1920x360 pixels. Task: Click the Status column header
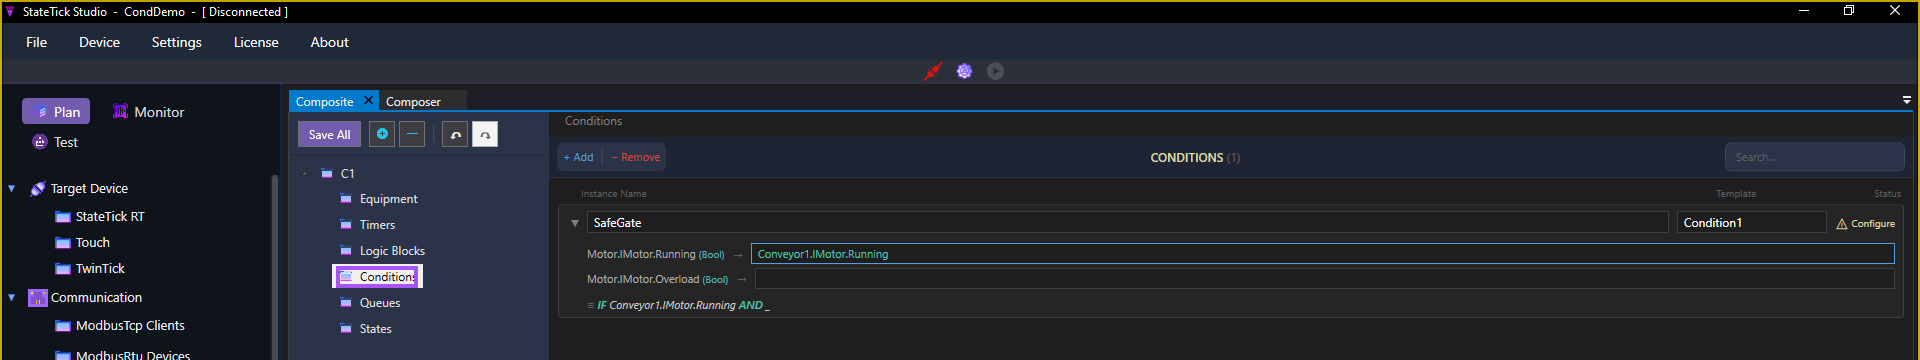1887,194
